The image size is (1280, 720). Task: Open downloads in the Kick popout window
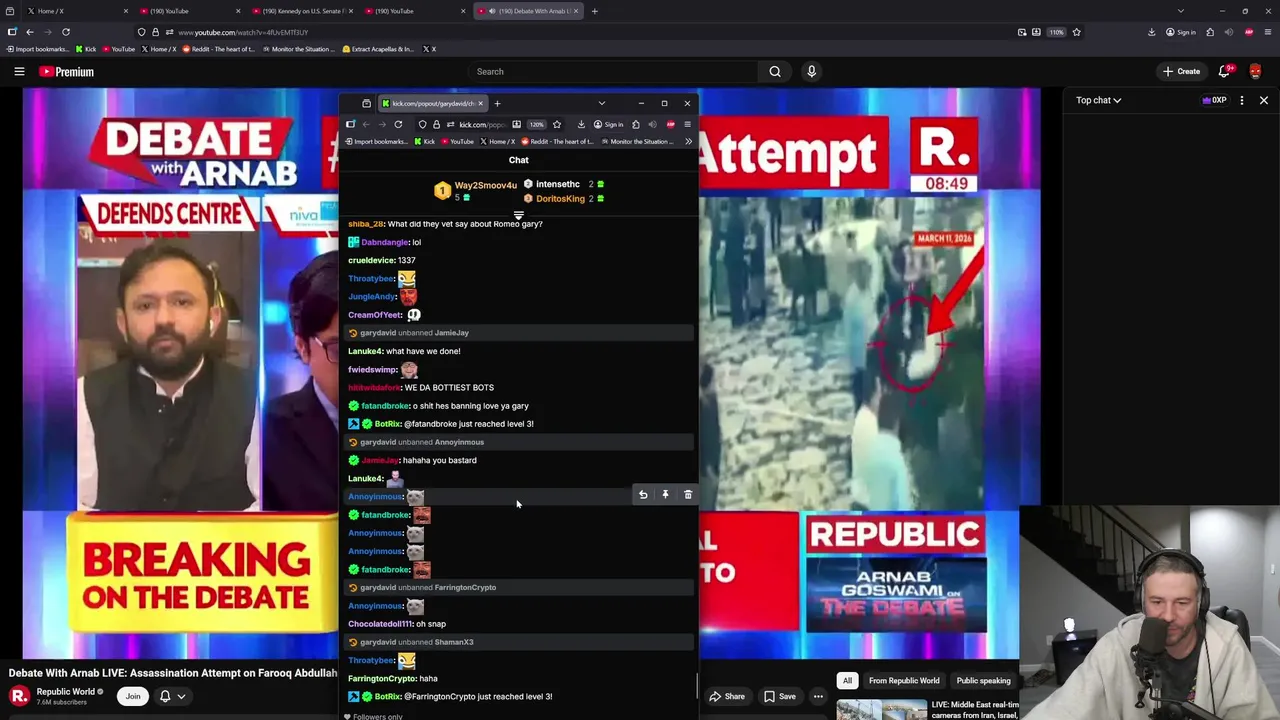581,124
